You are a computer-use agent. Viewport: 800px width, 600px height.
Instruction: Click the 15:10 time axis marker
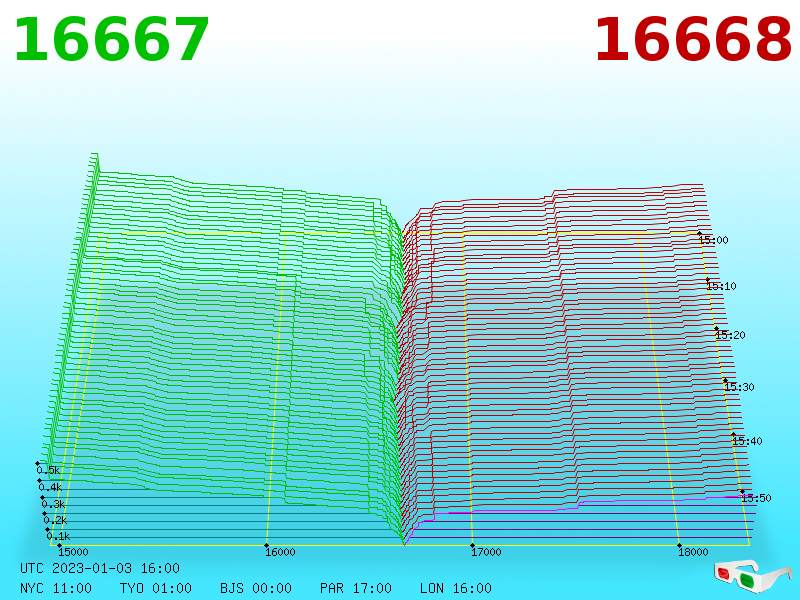coord(721,286)
